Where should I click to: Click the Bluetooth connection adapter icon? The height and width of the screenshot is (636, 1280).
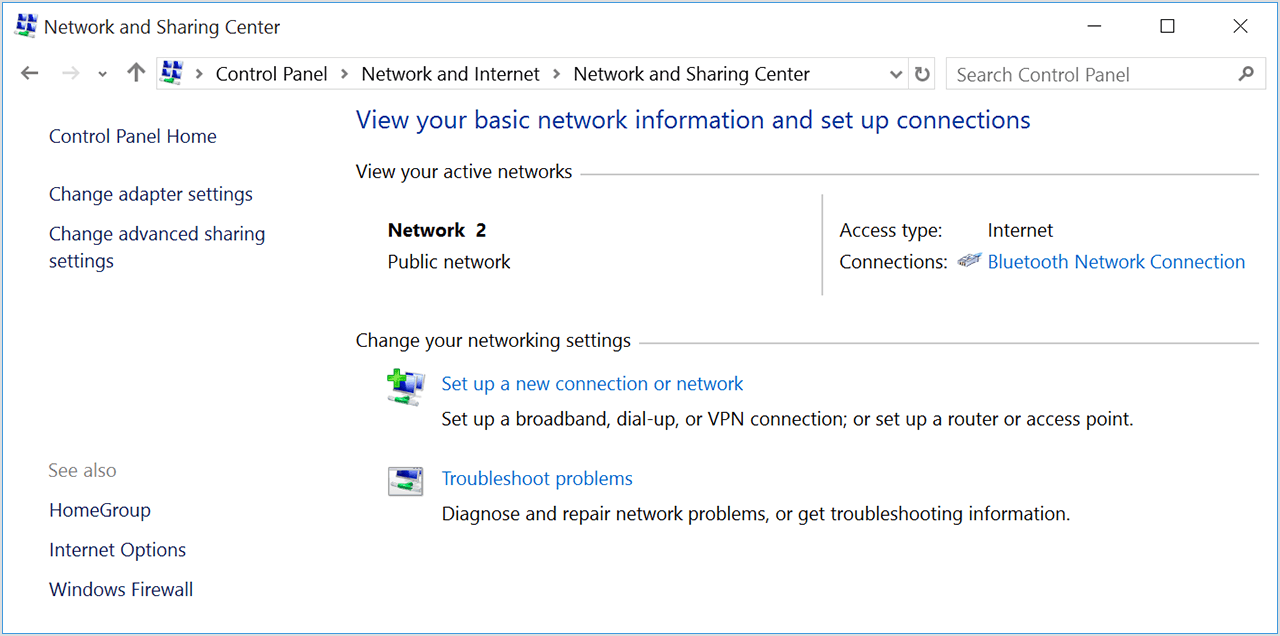pyautogui.click(x=969, y=262)
